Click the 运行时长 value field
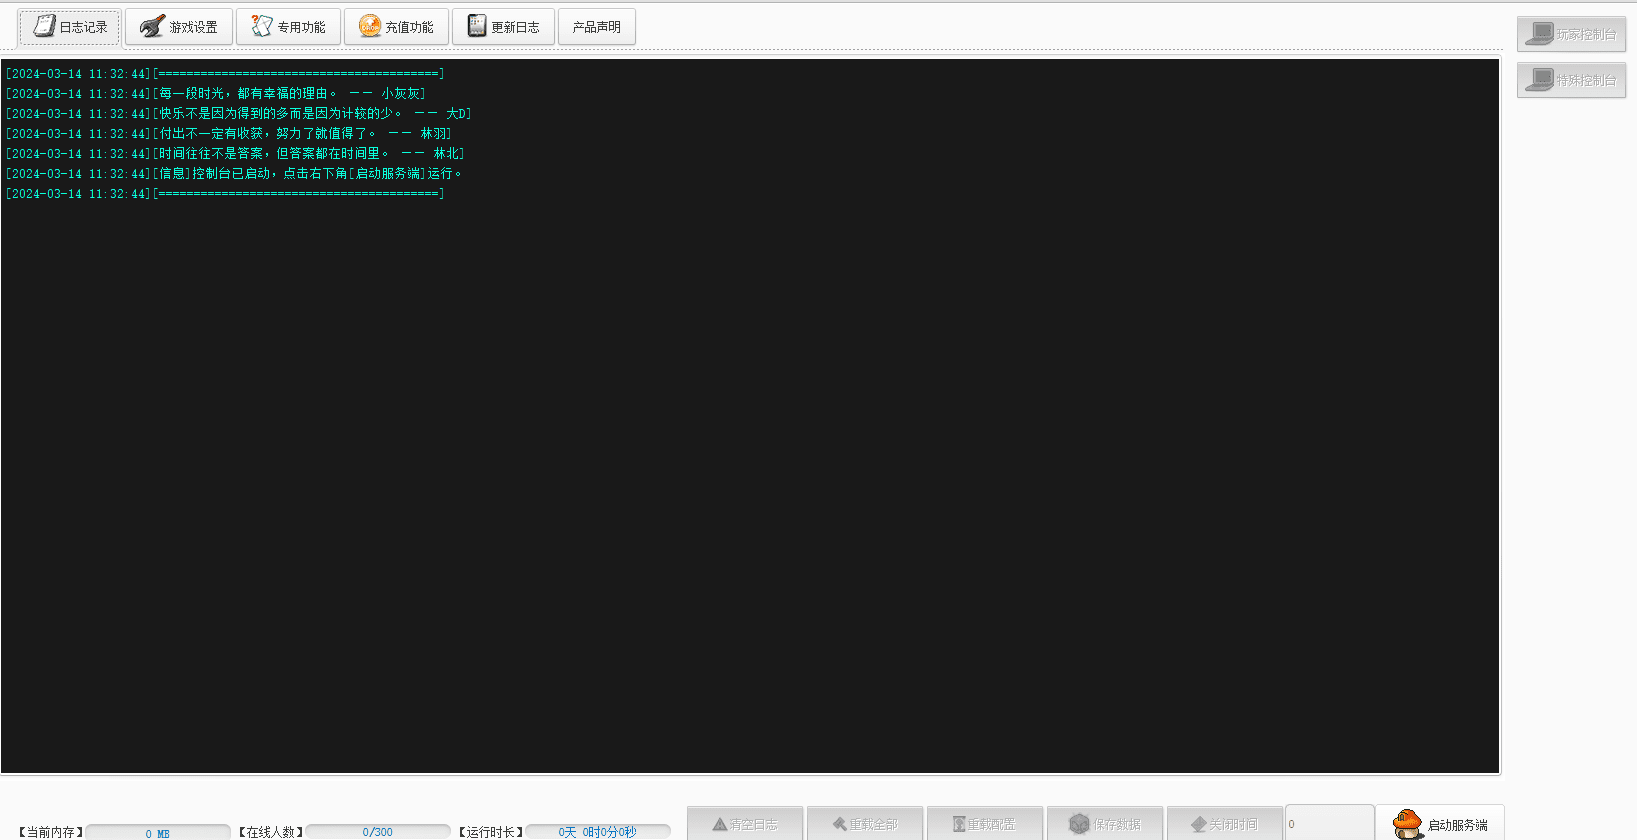Screen dimensions: 1637x840 [598, 832]
